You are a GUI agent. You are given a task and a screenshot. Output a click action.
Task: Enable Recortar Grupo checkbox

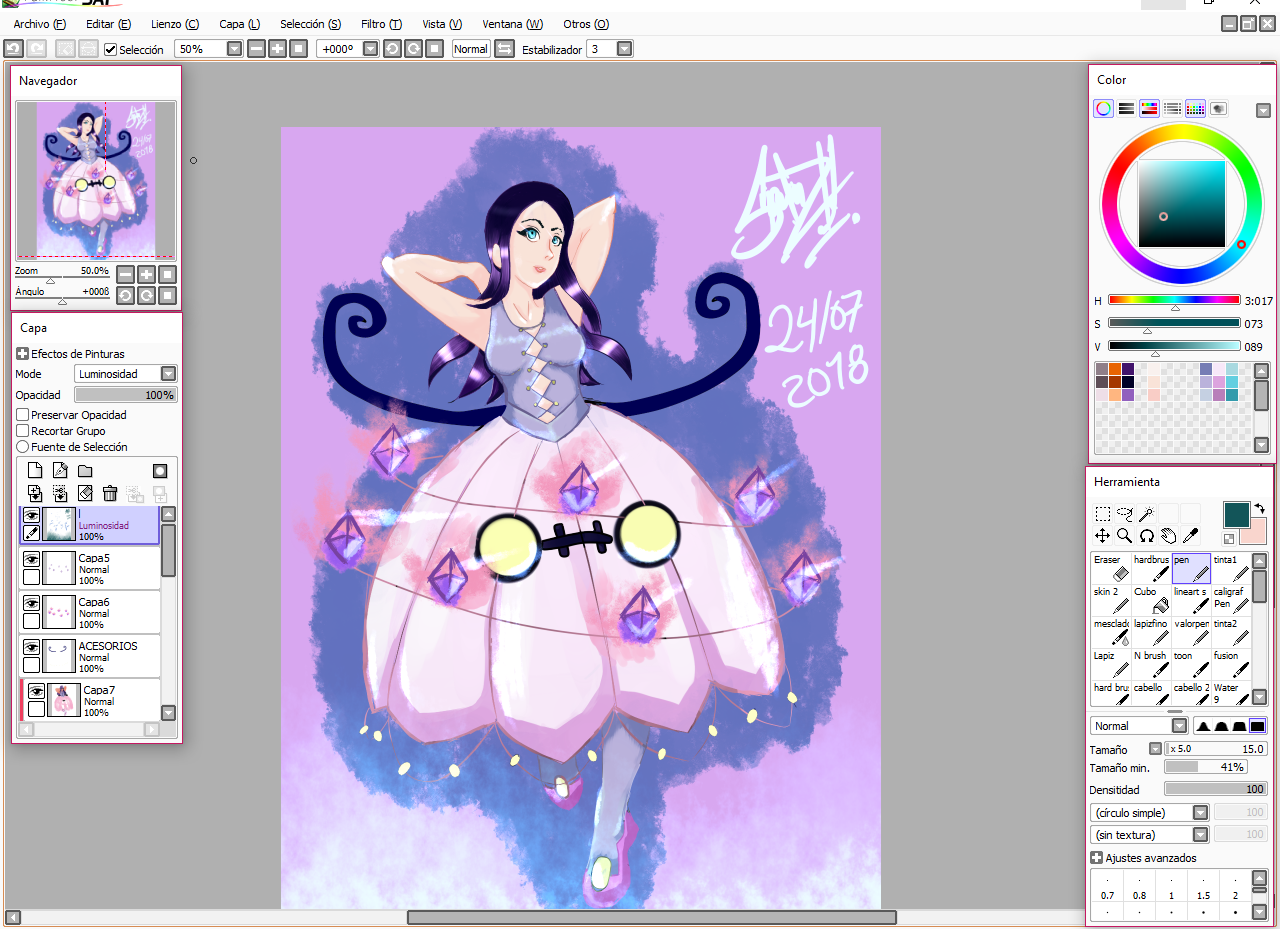[x=23, y=431]
